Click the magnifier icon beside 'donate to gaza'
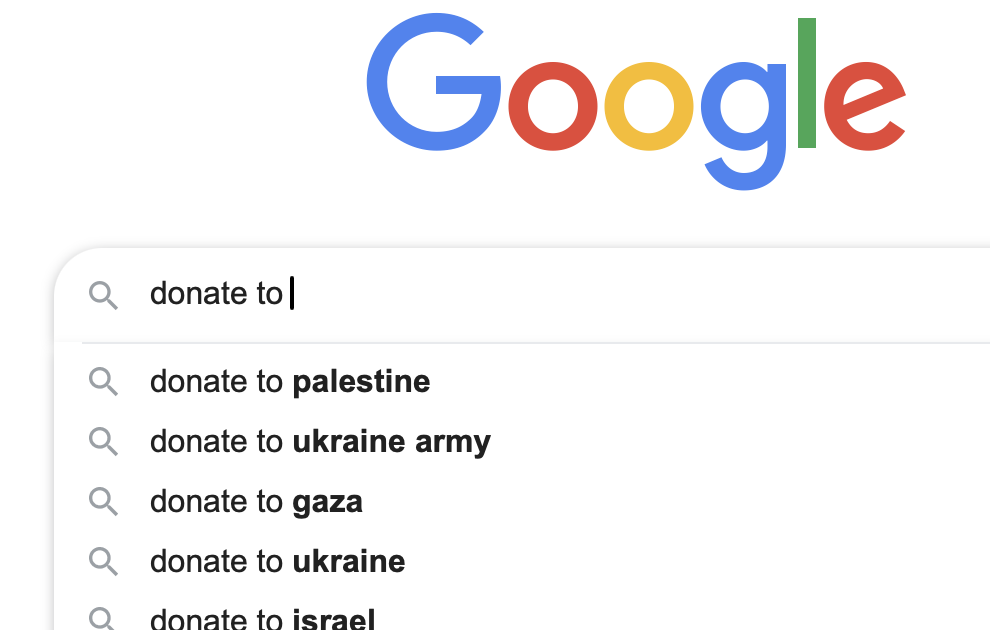Image resolution: width=990 pixels, height=630 pixels. [103, 501]
